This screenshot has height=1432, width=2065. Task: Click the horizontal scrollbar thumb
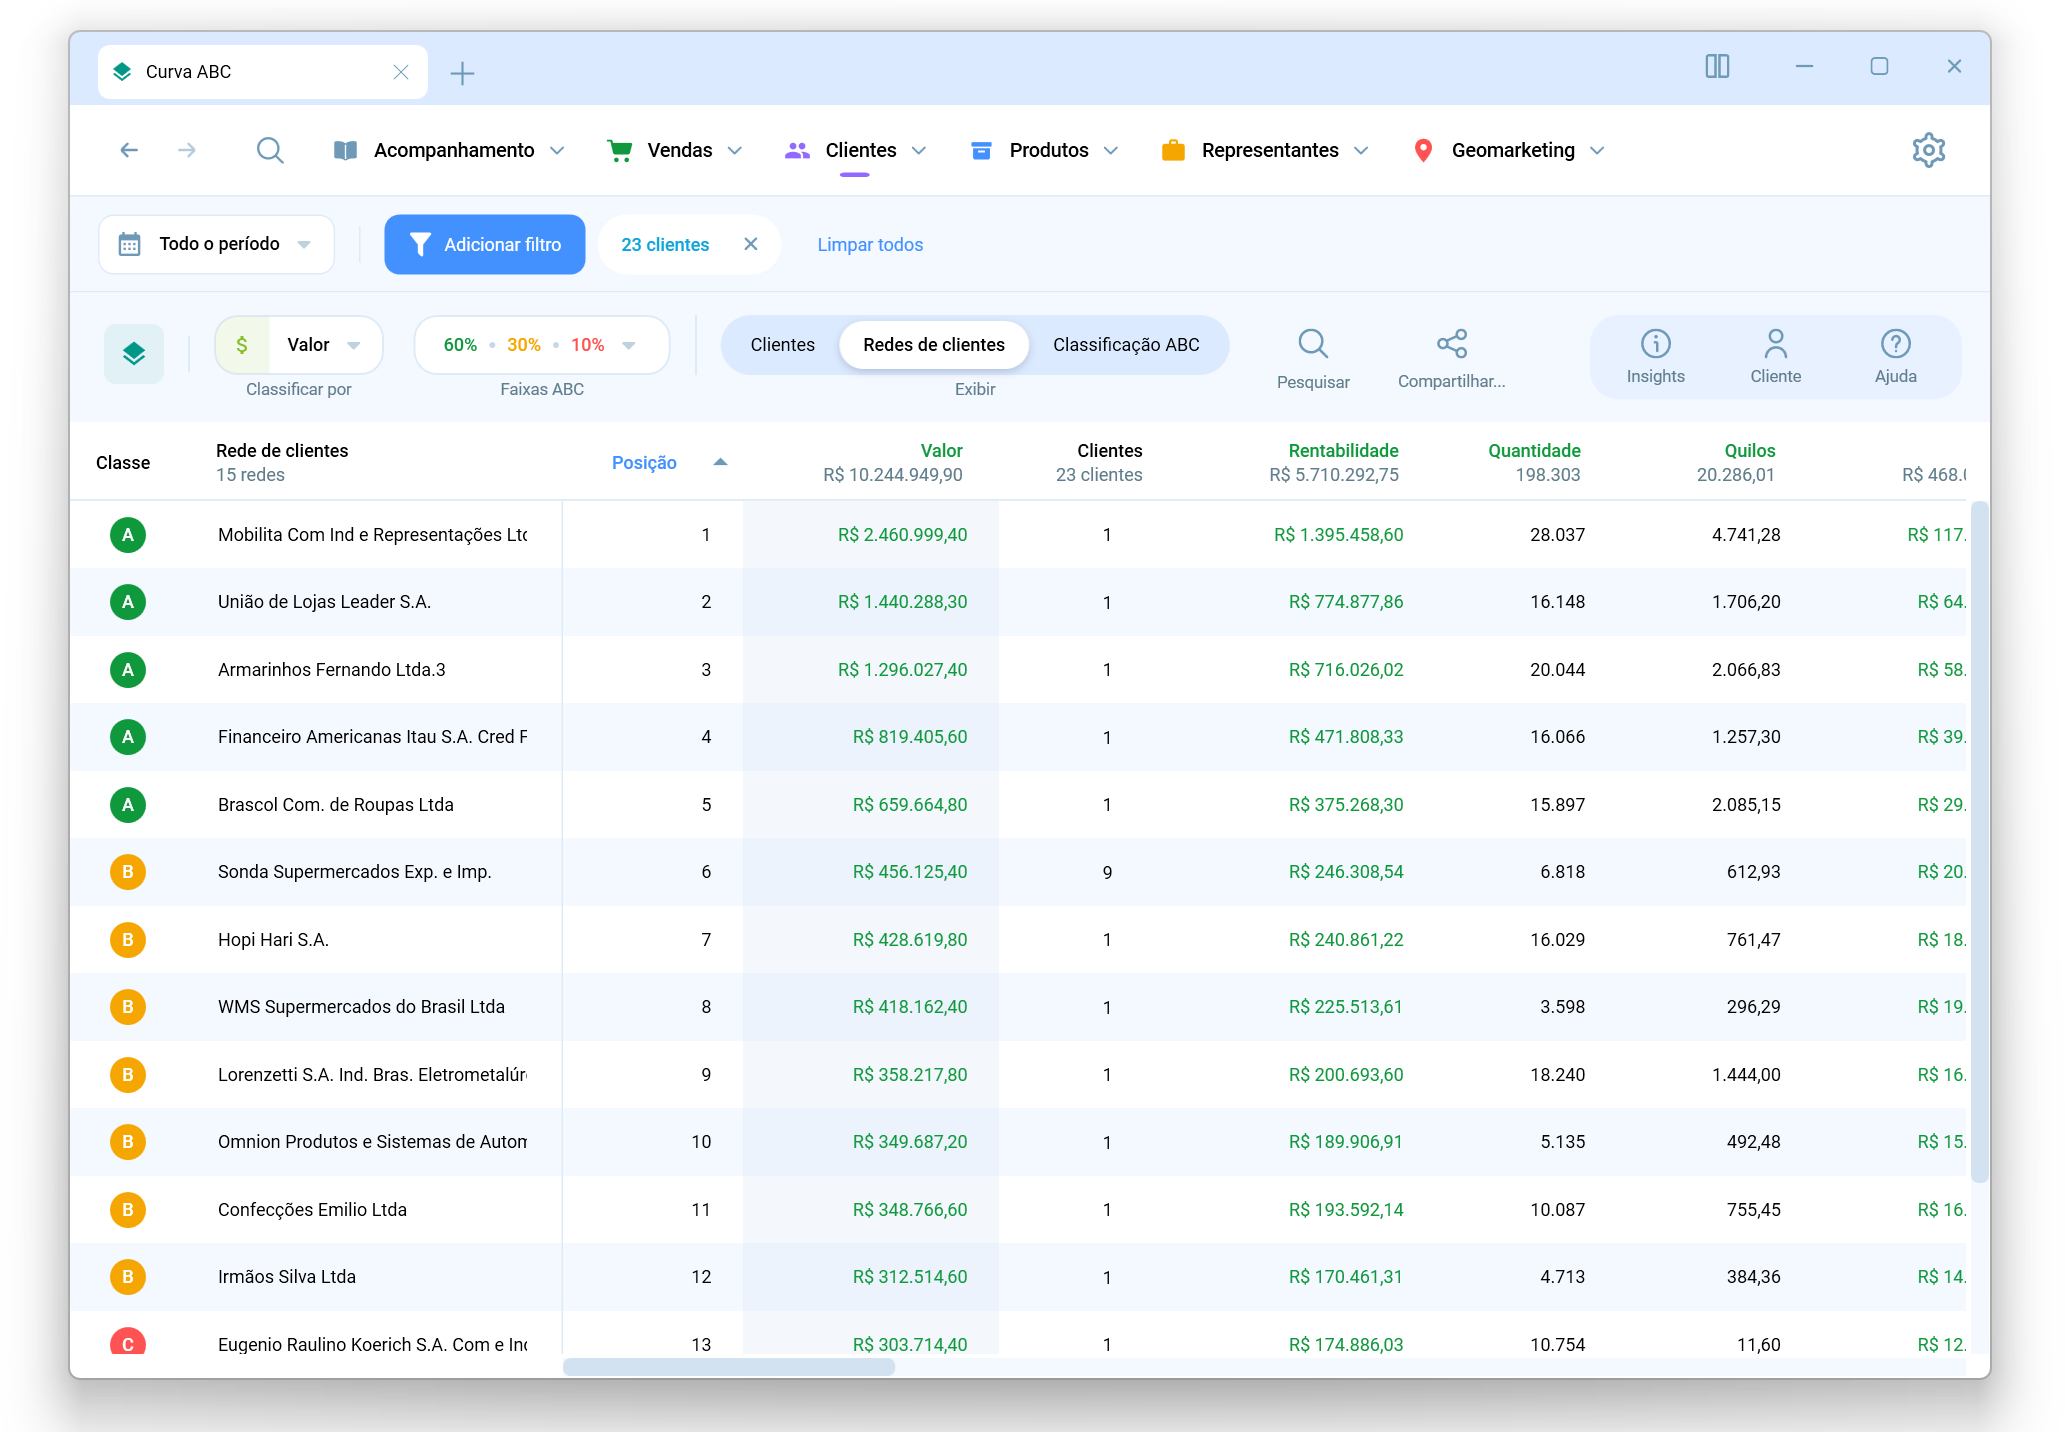pyautogui.click(x=728, y=1367)
